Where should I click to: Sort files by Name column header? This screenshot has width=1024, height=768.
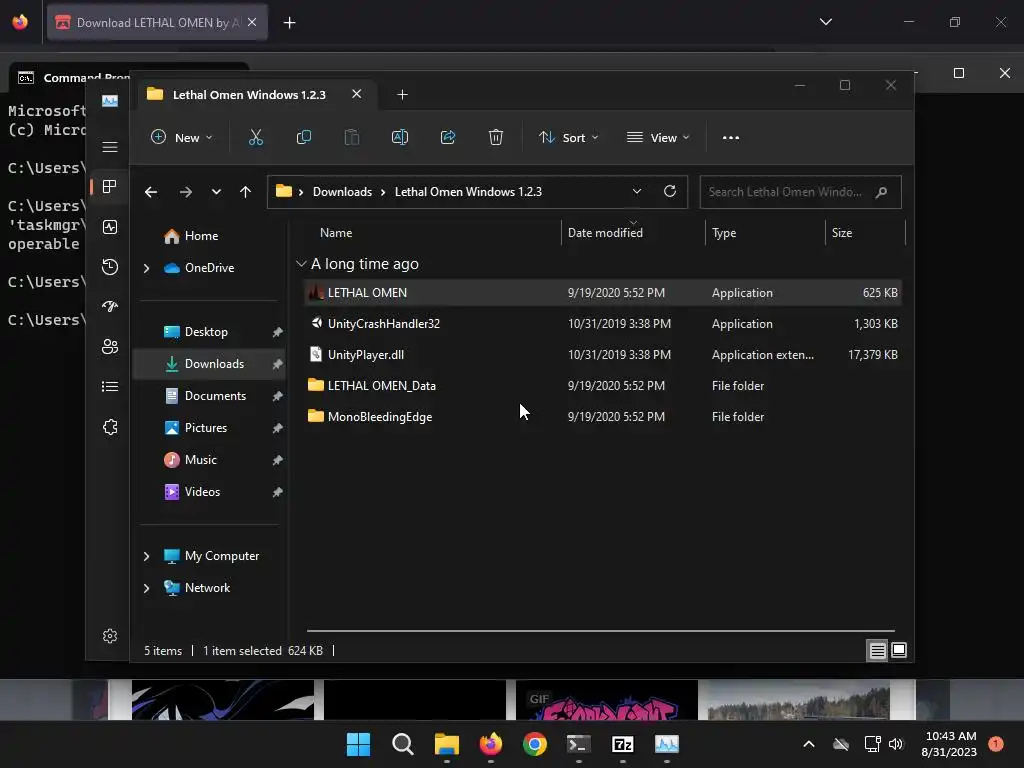click(336, 233)
